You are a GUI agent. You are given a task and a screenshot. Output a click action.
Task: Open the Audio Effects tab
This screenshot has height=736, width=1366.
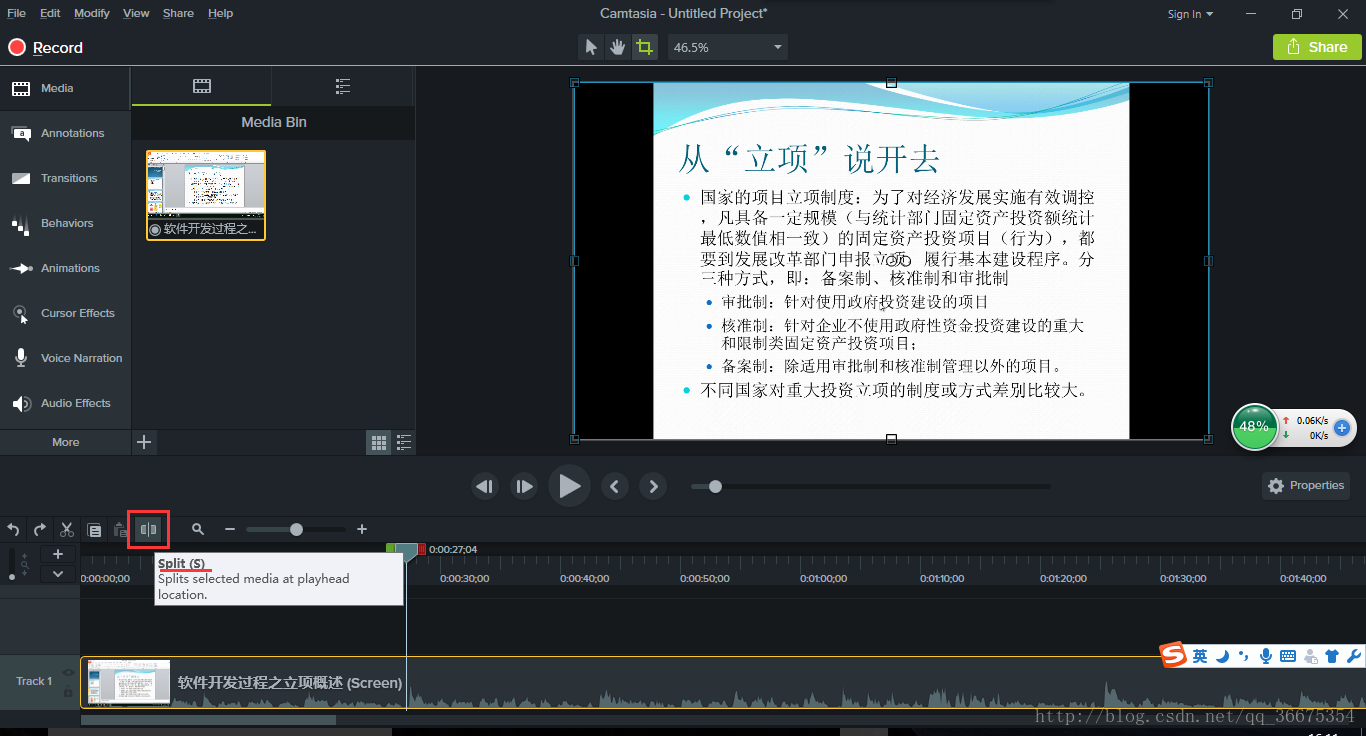click(x=65, y=403)
